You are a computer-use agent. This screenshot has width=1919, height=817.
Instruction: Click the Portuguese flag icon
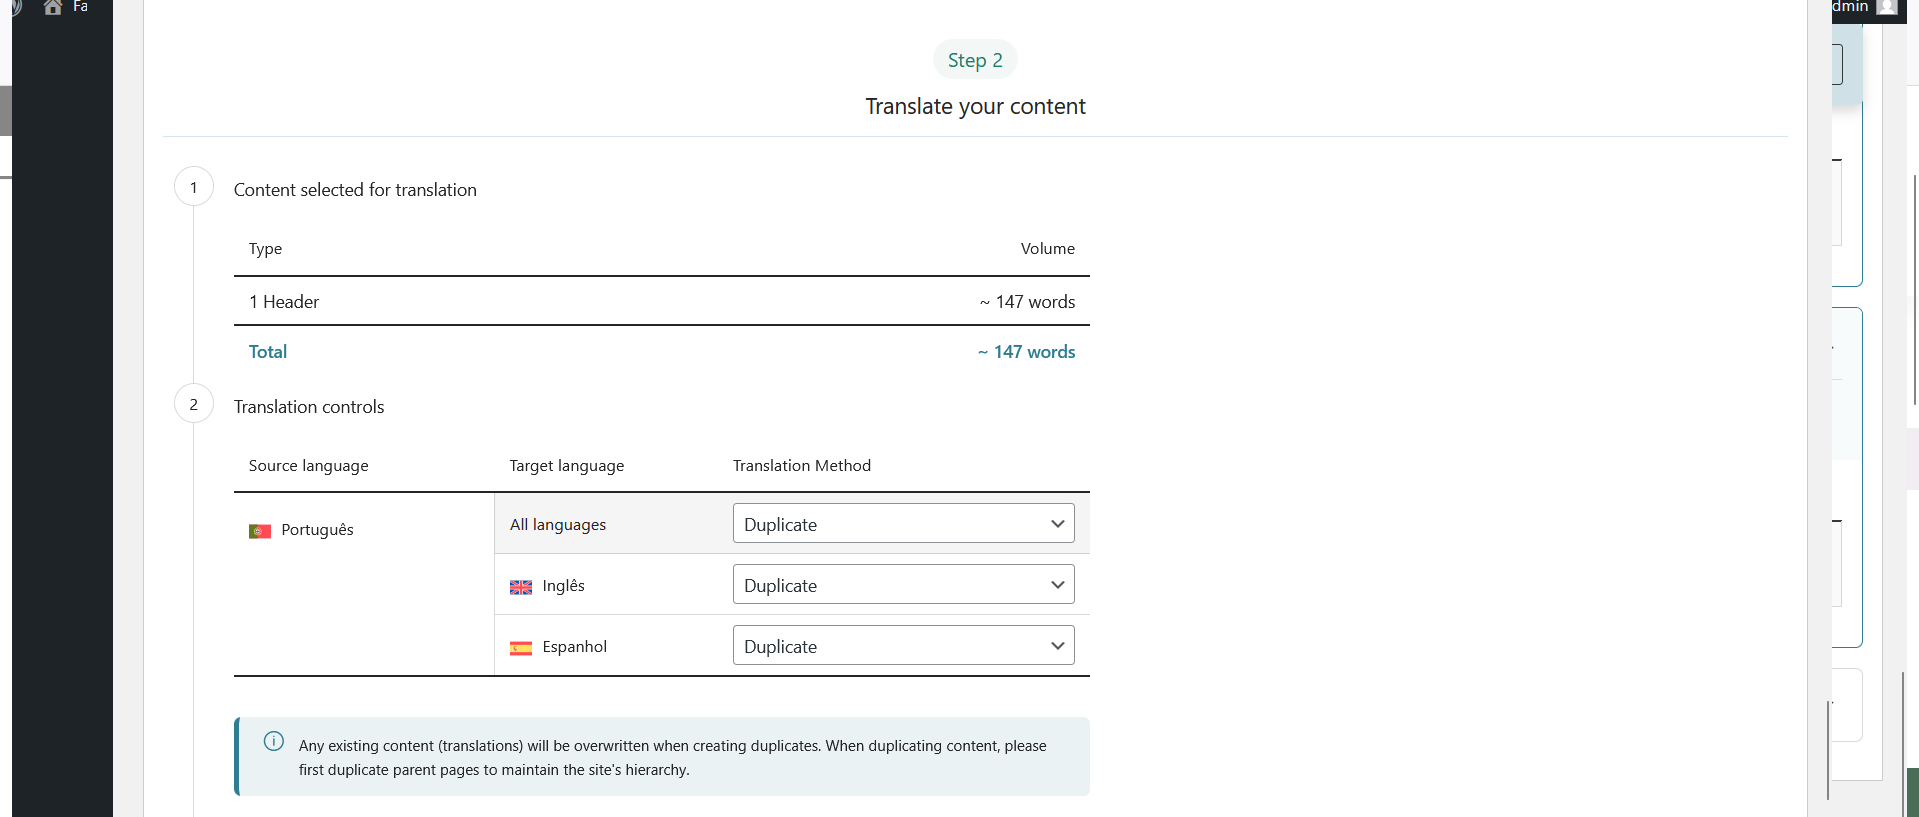point(260,531)
